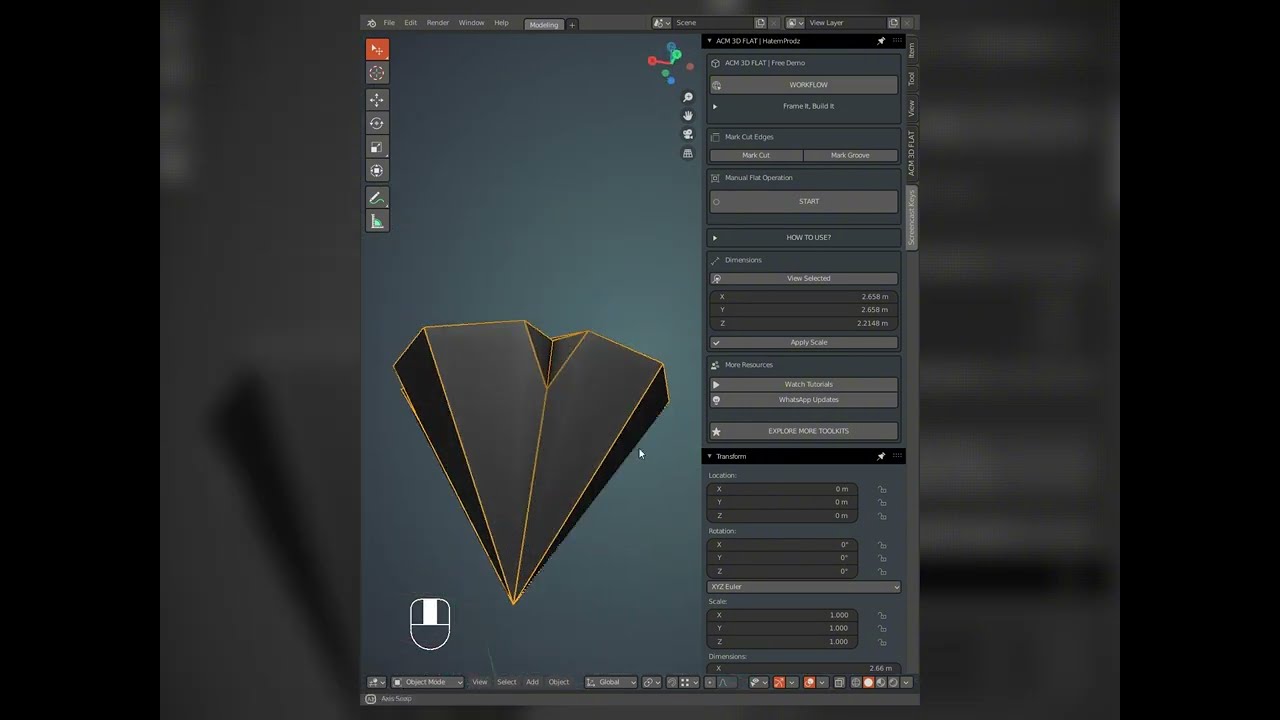Click the START button
1280x720 pixels.
pyautogui.click(x=804, y=201)
